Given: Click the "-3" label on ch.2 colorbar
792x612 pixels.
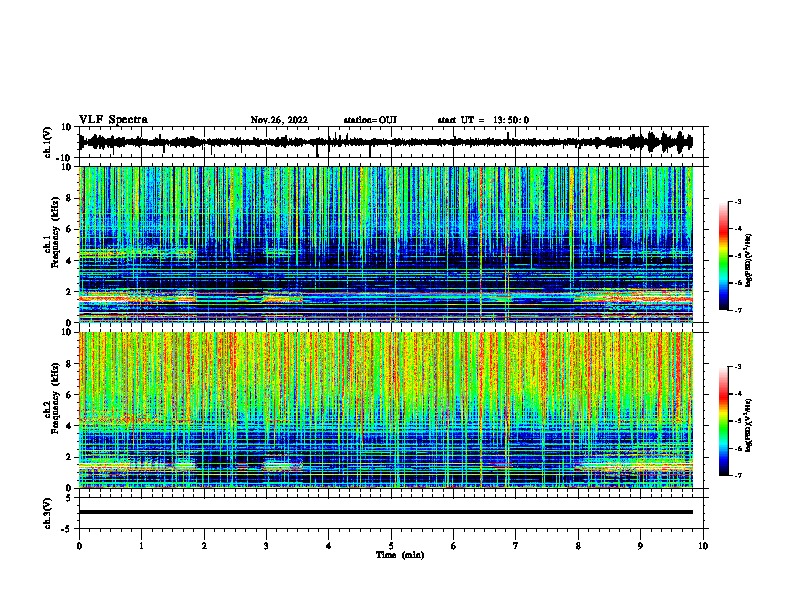Looking at the screenshot, I should pos(738,367).
